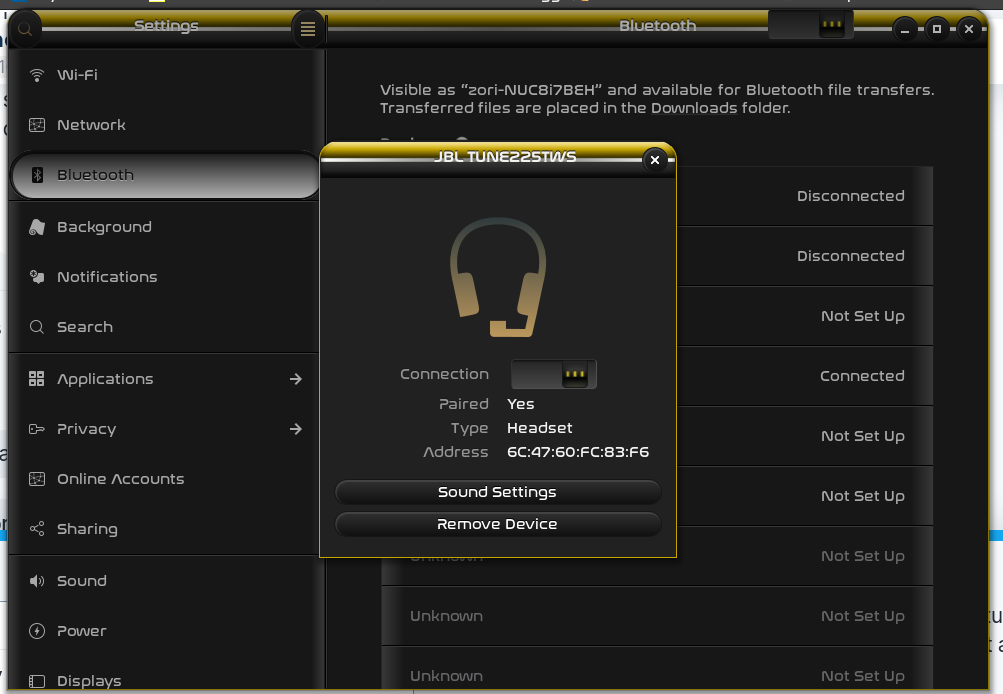Screen dimensions: 1003x694
Task: Click the headset image in JBL dialog
Action: tap(498, 277)
